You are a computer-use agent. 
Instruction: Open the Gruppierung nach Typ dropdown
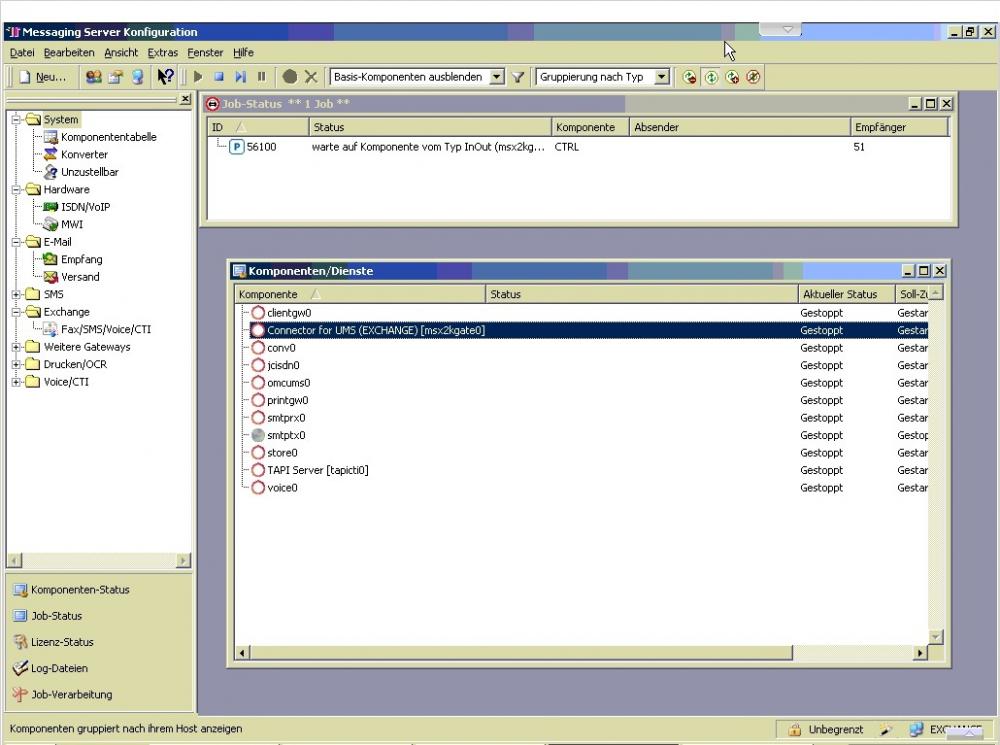point(662,77)
